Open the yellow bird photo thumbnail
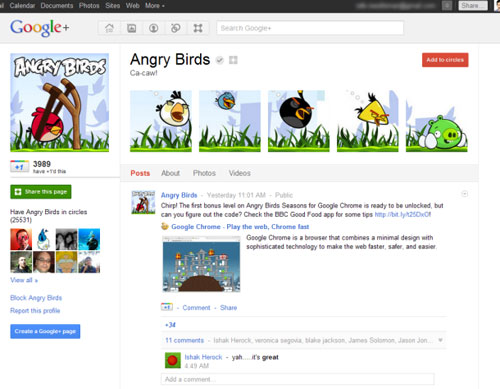This screenshot has width=500, height=389. [368, 121]
